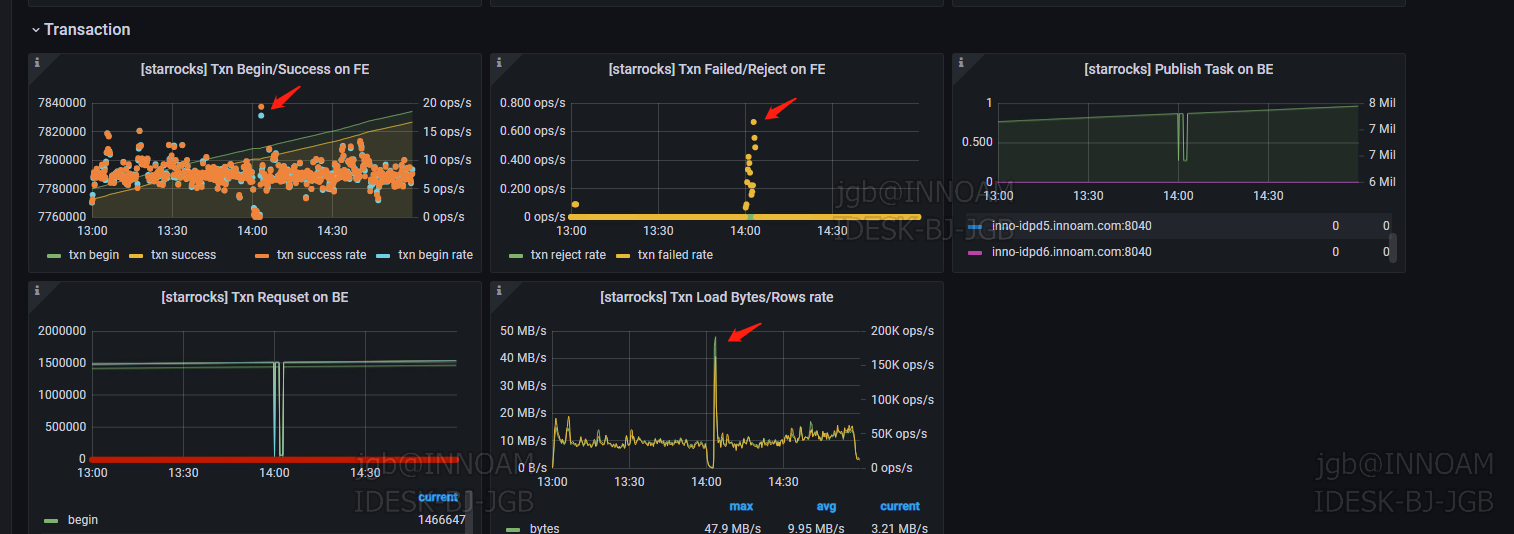This screenshot has width=1514, height=534.
Task: Open Txn Load Bytes/Rows rate title menu
Action: click(x=716, y=297)
